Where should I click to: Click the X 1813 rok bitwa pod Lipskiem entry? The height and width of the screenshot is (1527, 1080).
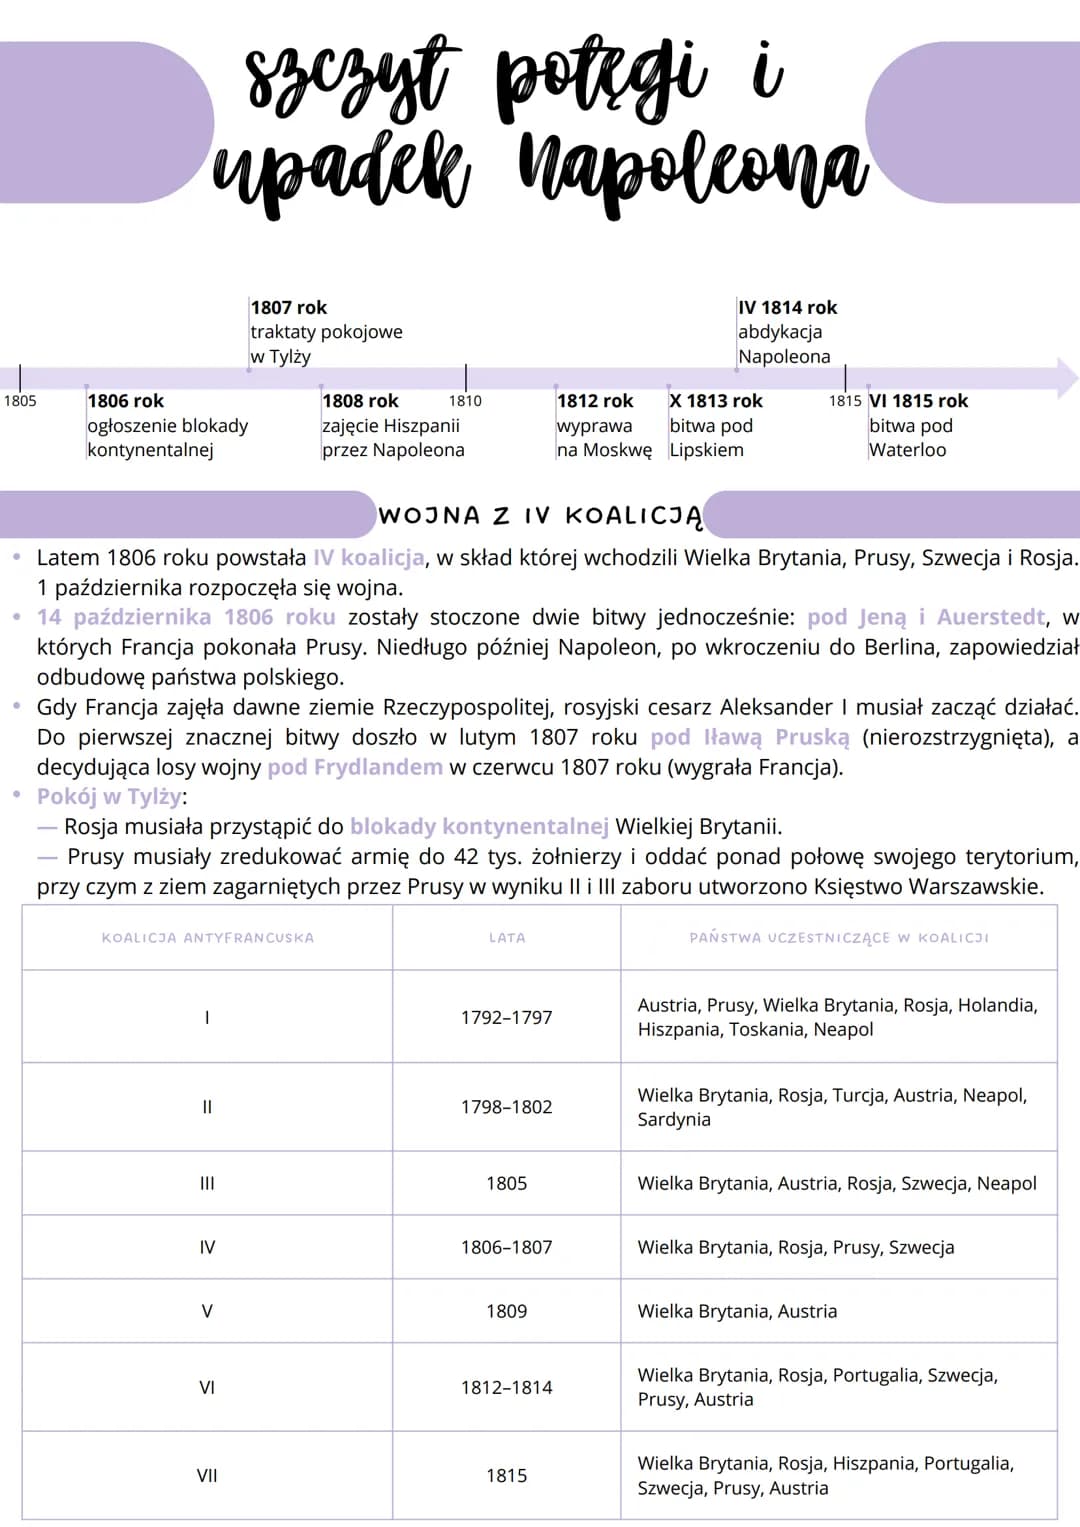pos(716,425)
